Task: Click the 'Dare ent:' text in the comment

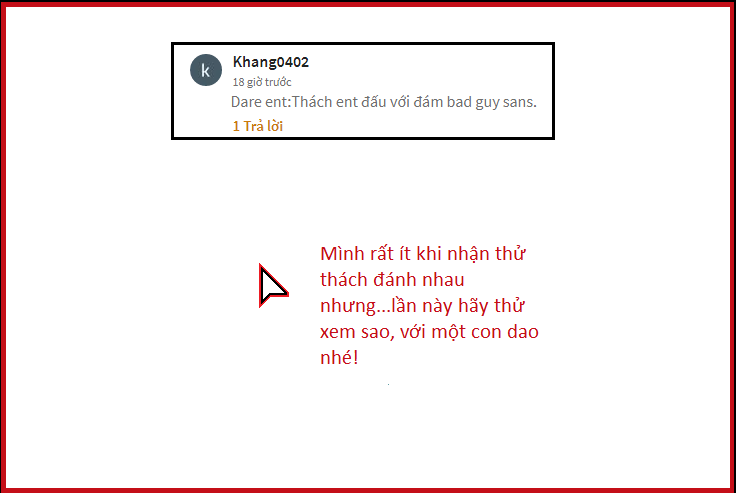Action: [261, 102]
